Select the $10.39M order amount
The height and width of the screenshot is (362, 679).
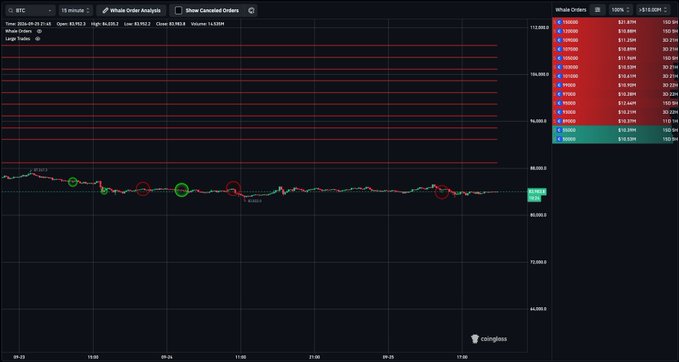[x=626, y=130]
